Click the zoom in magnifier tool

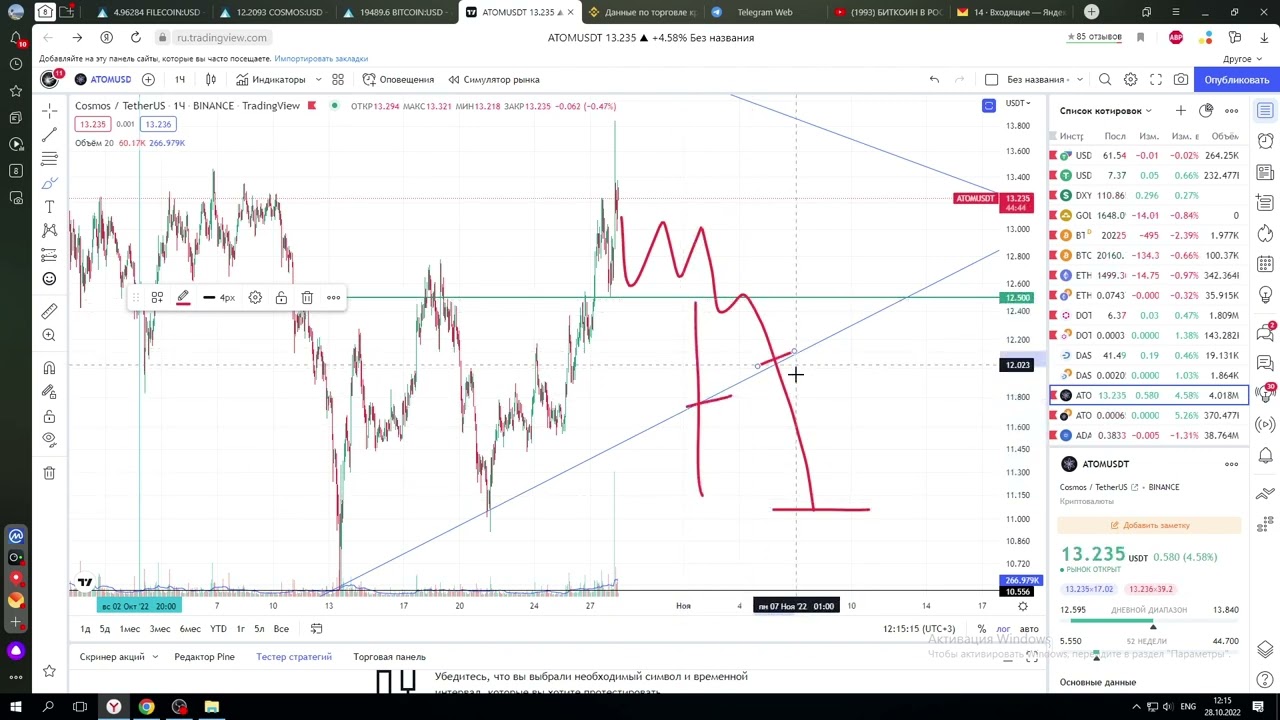(x=49, y=335)
